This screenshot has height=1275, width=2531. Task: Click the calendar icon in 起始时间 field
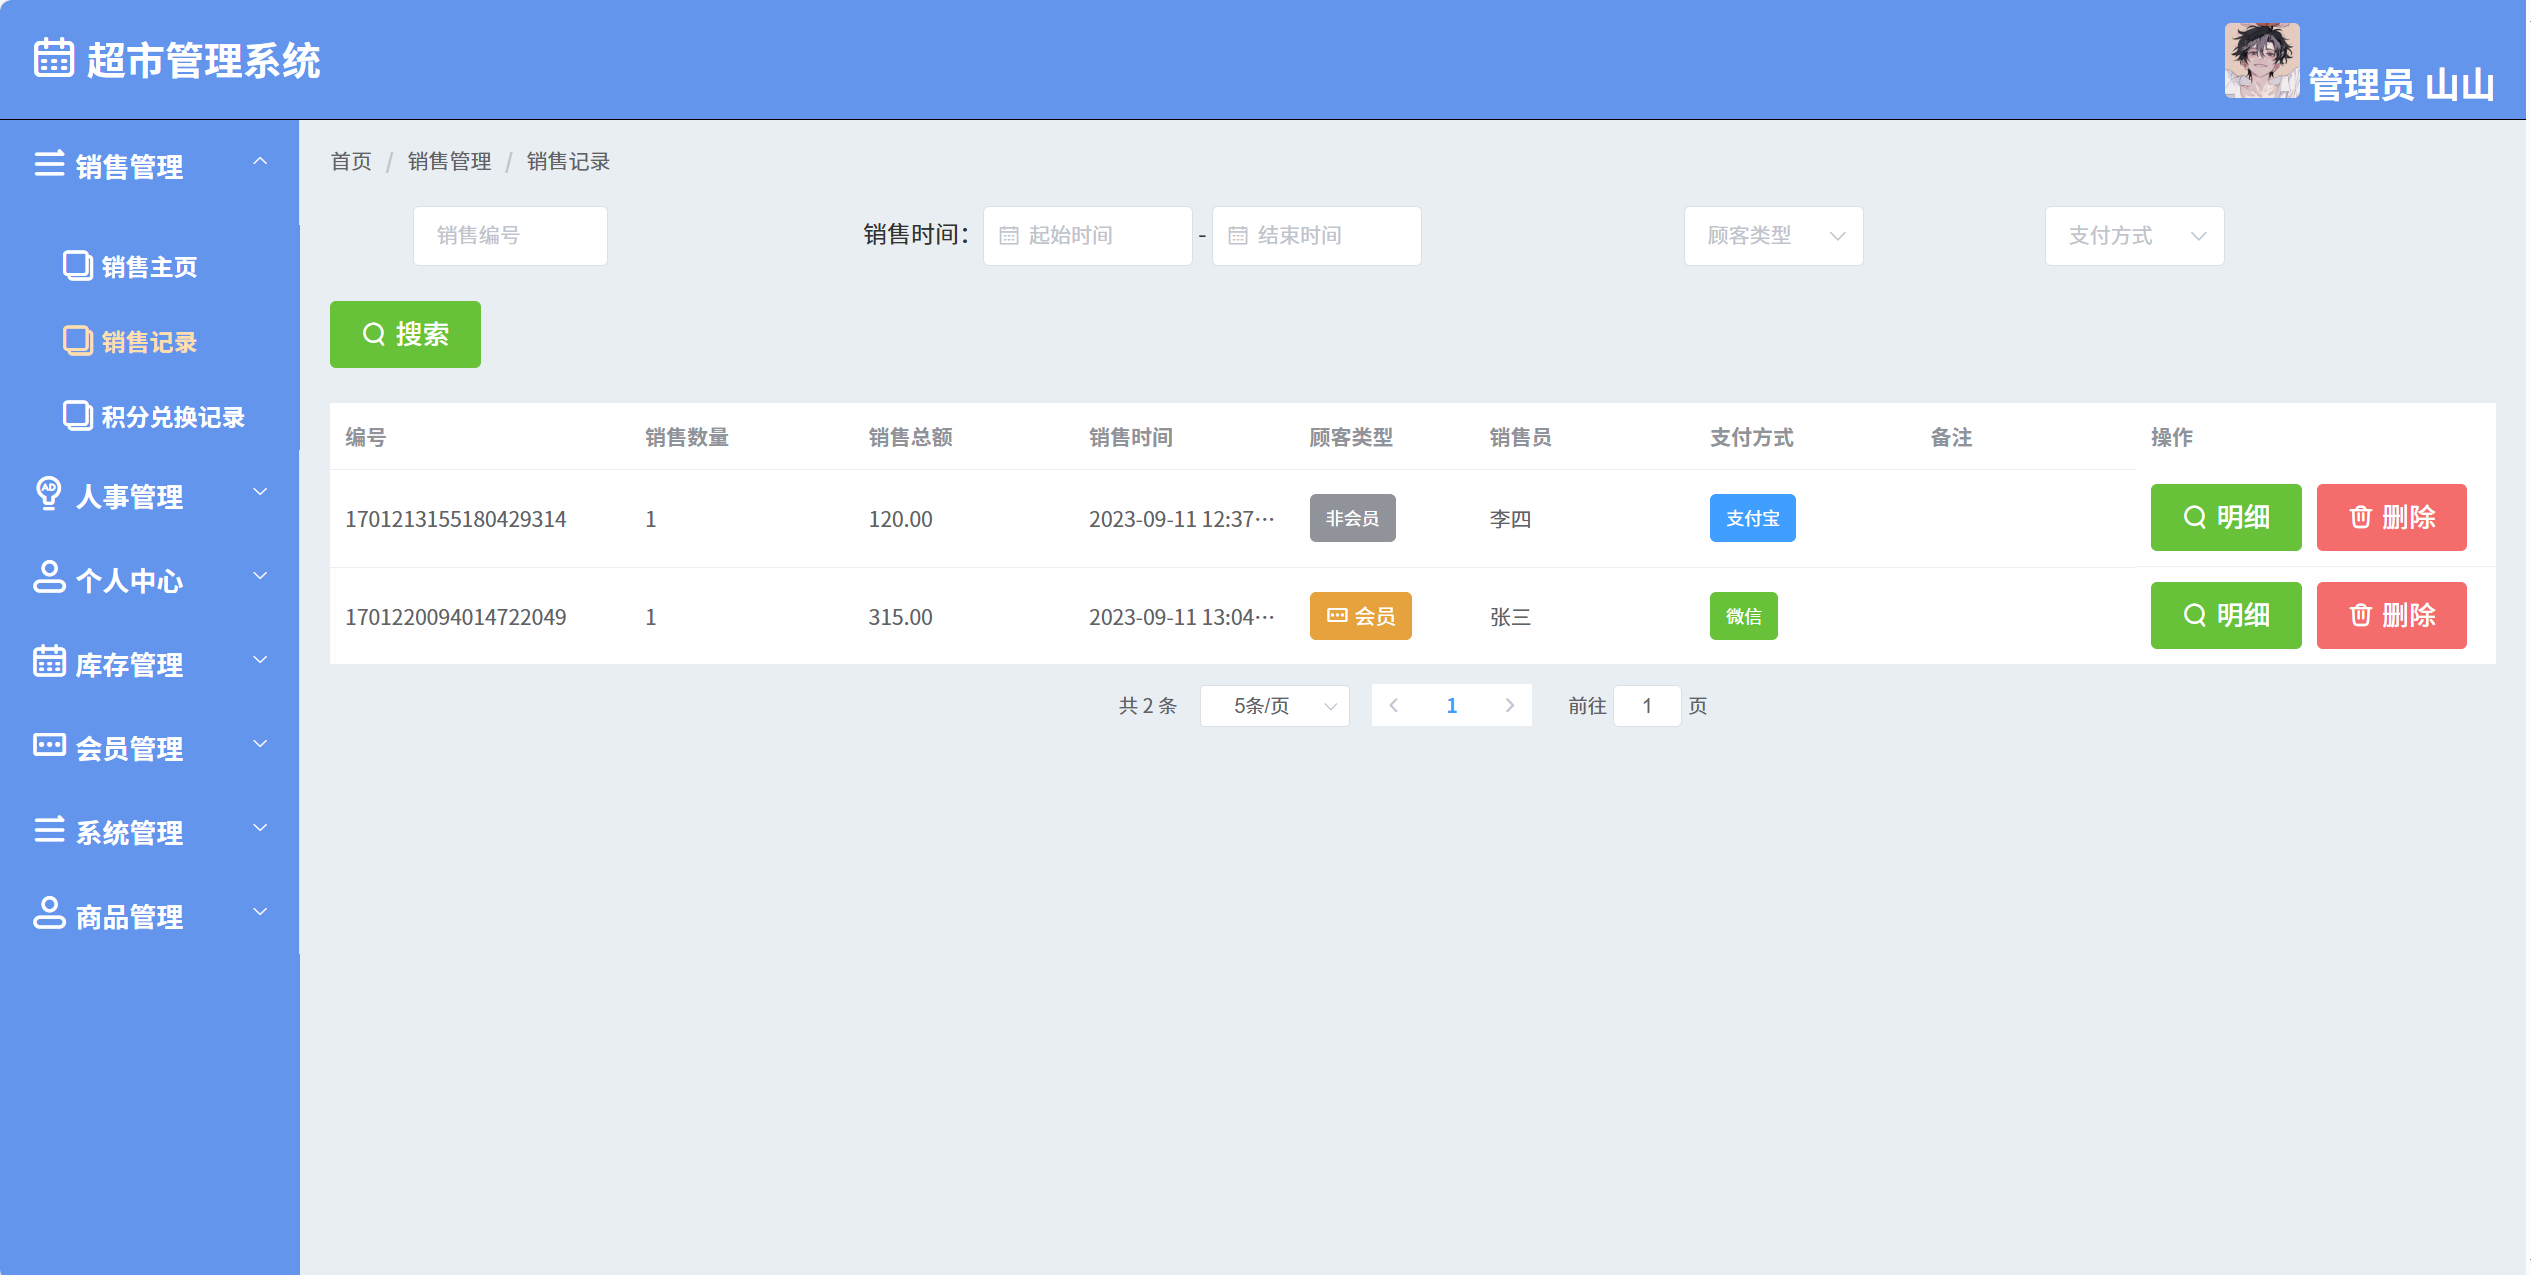[x=1009, y=236]
